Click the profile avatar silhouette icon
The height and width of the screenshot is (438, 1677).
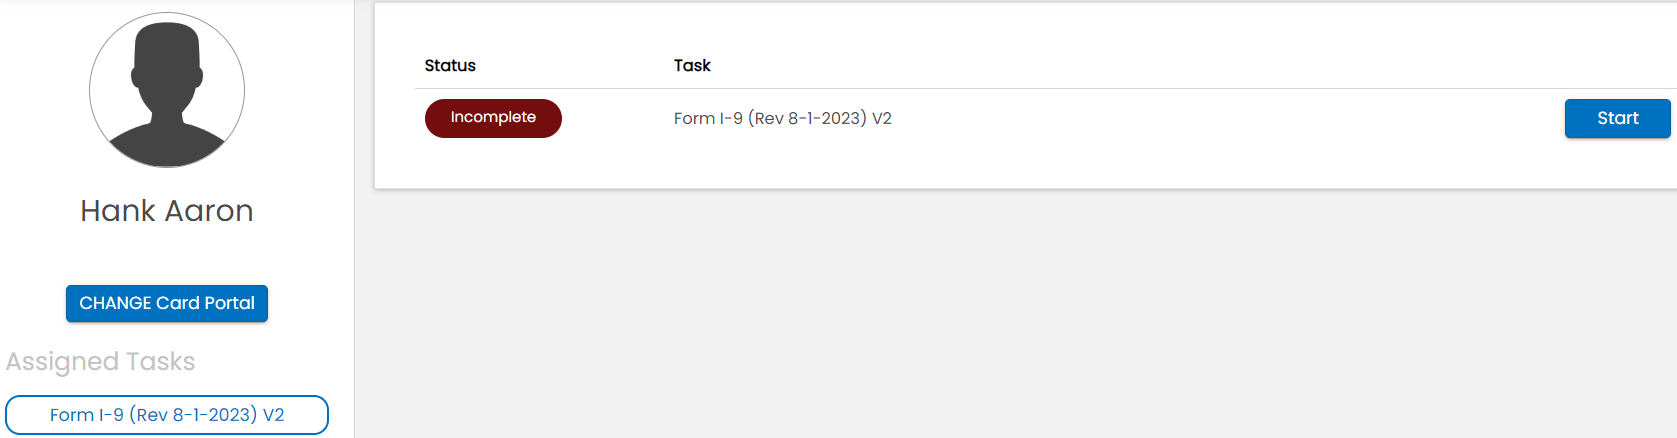click(167, 90)
